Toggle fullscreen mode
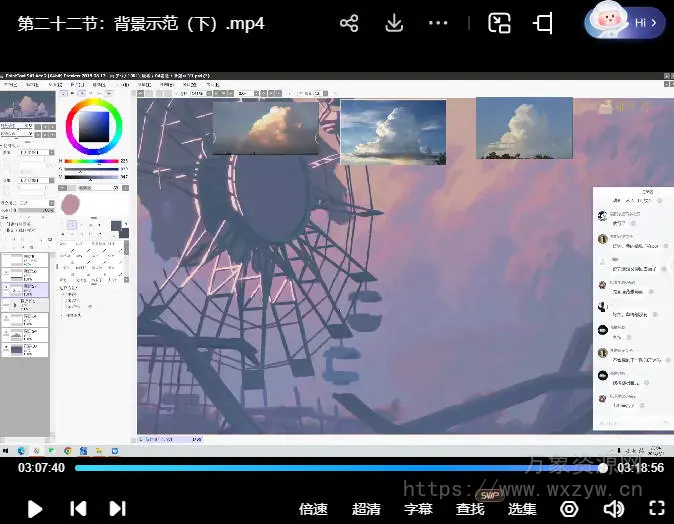The height and width of the screenshot is (524, 674). pyautogui.click(x=656, y=508)
